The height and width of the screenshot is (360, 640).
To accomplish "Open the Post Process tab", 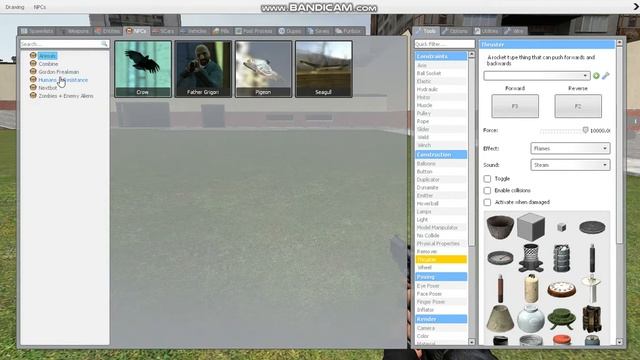I will [254, 31].
